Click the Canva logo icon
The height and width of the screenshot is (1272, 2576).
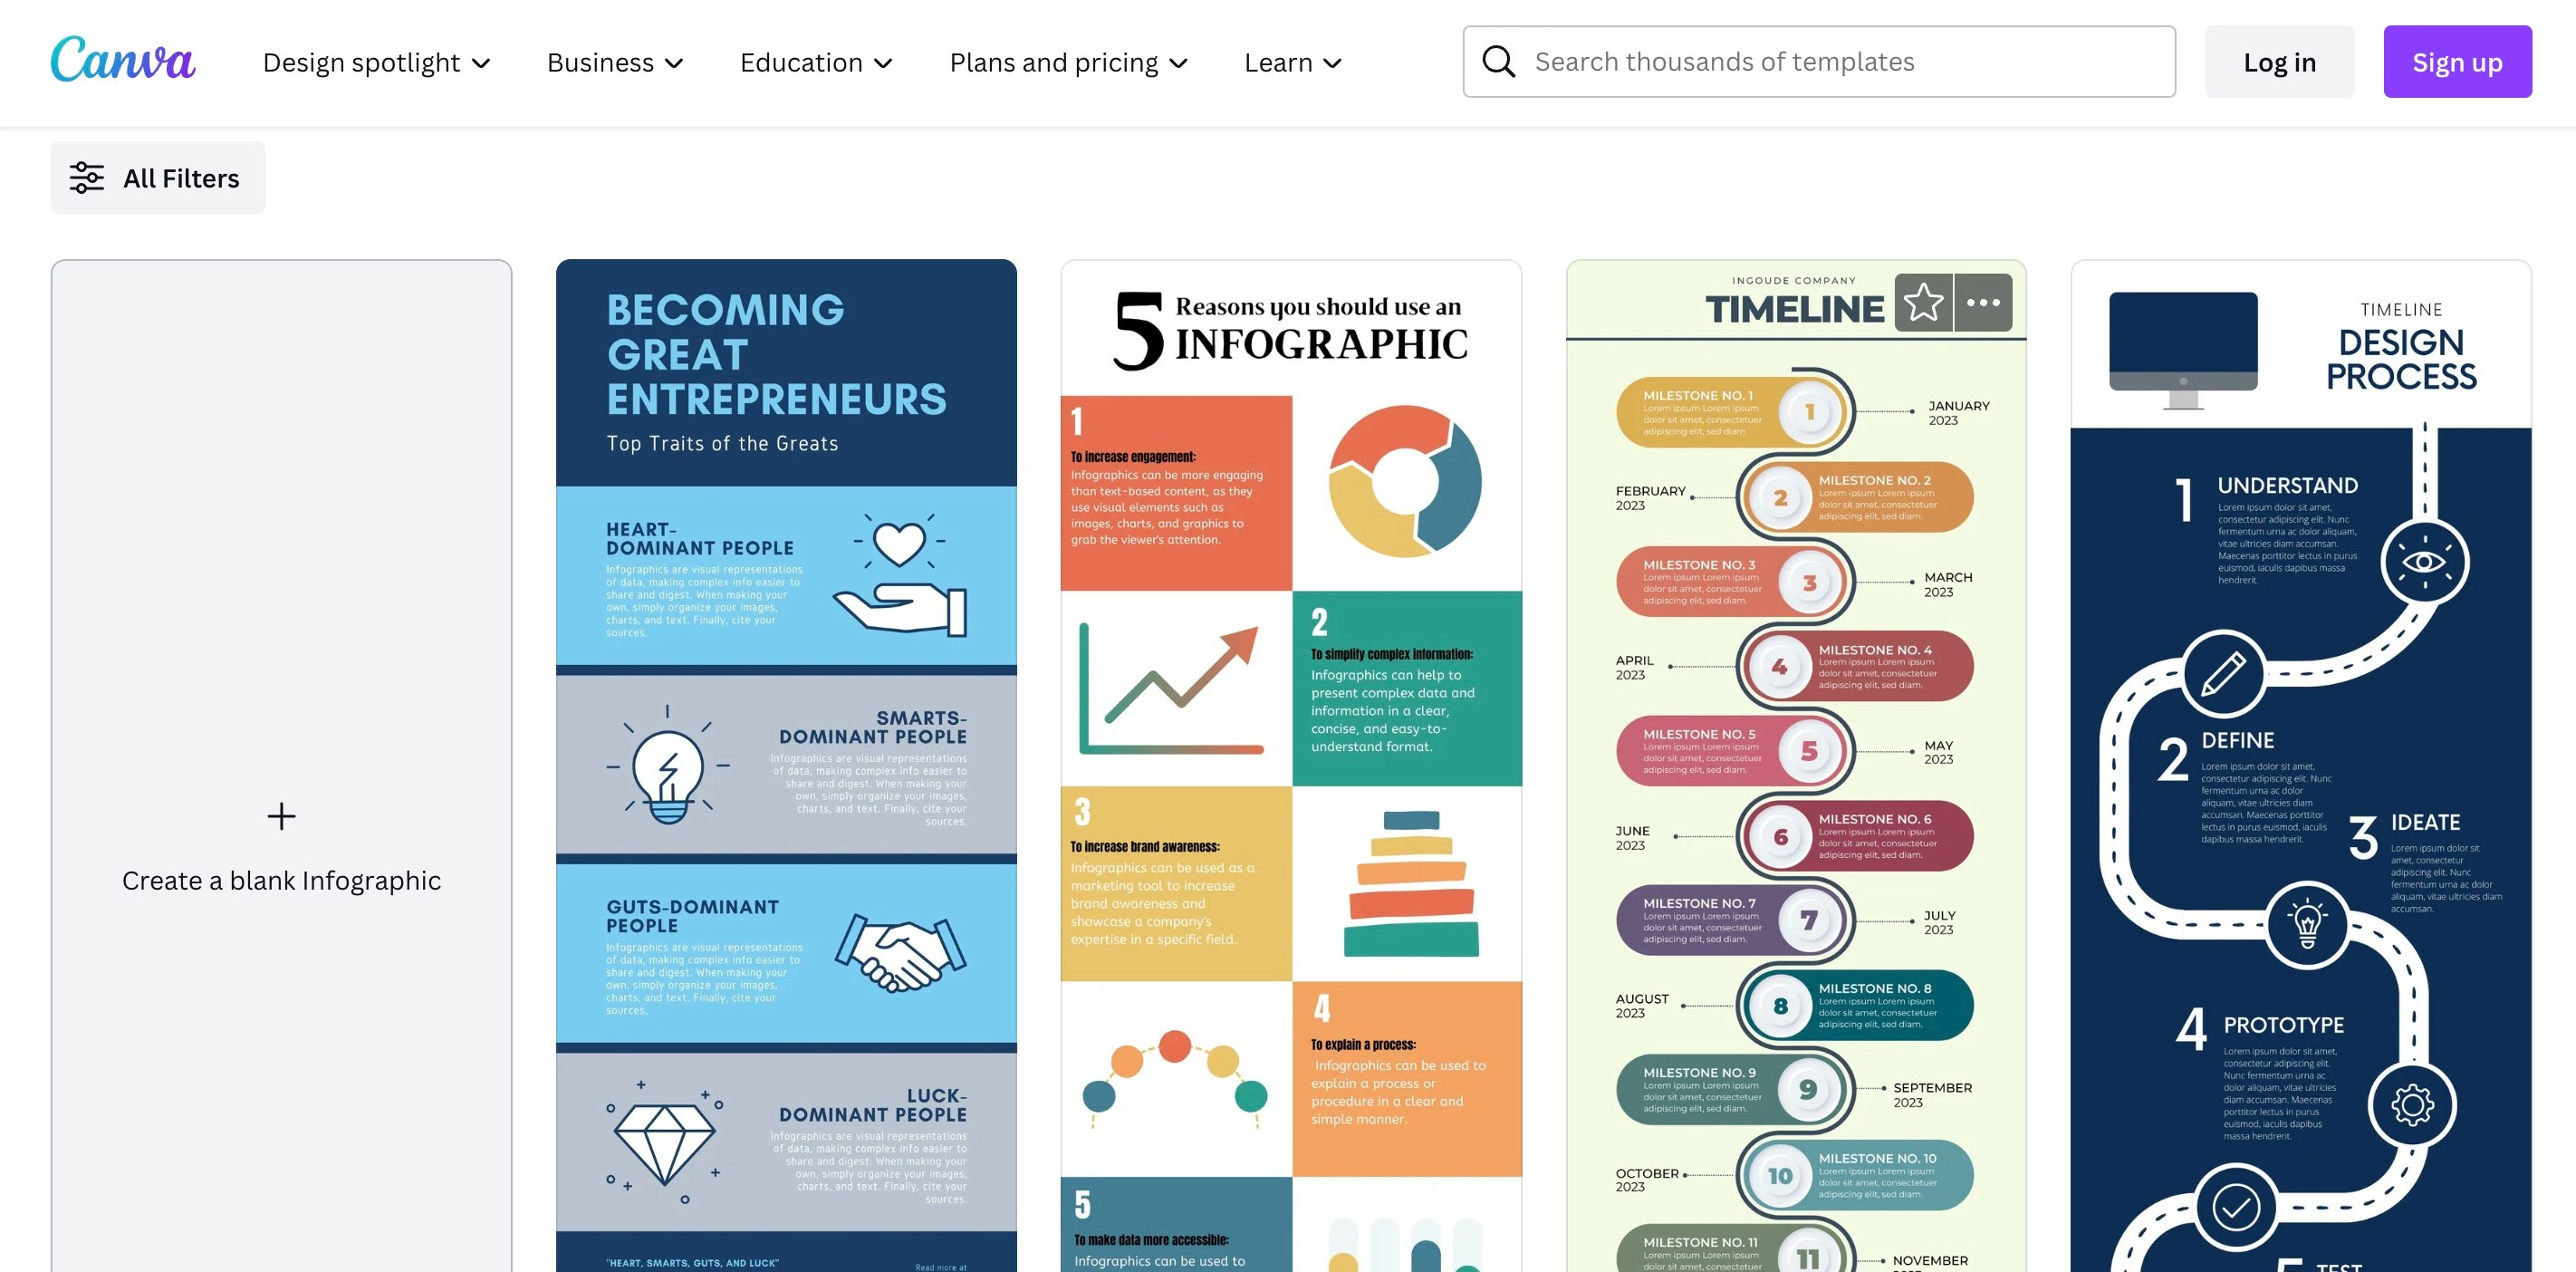click(123, 61)
